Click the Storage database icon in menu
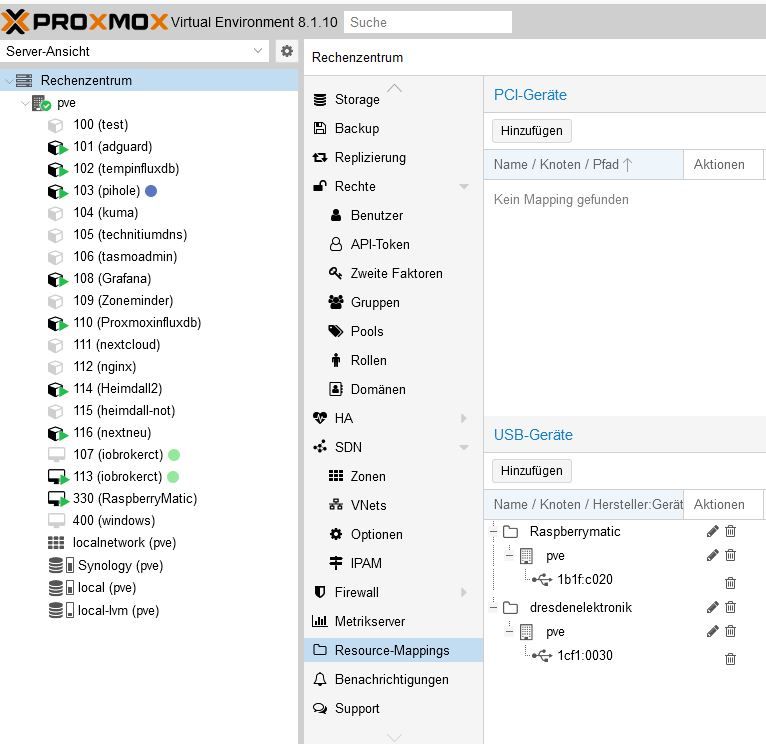The height and width of the screenshot is (744, 766). (x=320, y=100)
